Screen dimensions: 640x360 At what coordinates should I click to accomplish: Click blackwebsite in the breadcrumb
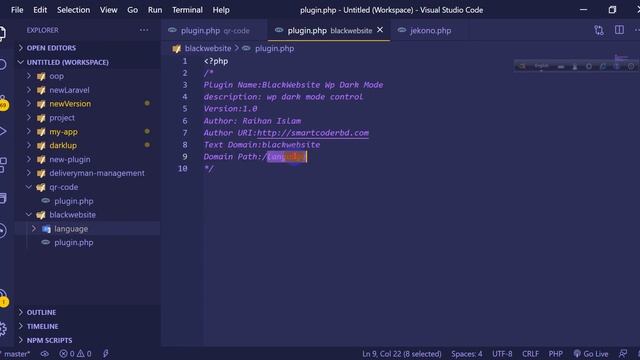click(208, 49)
